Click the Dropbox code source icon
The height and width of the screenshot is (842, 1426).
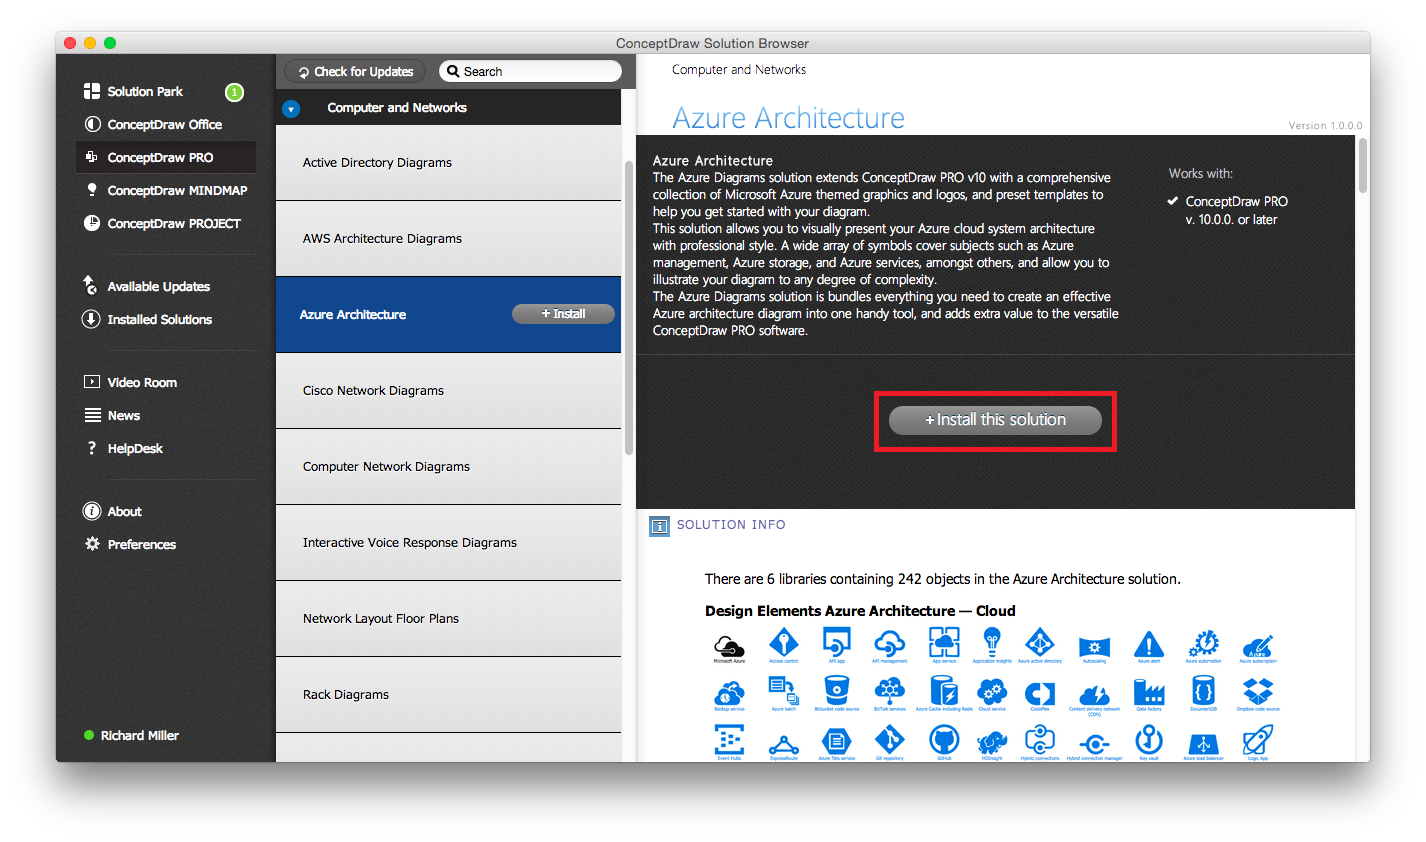click(x=1258, y=693)
